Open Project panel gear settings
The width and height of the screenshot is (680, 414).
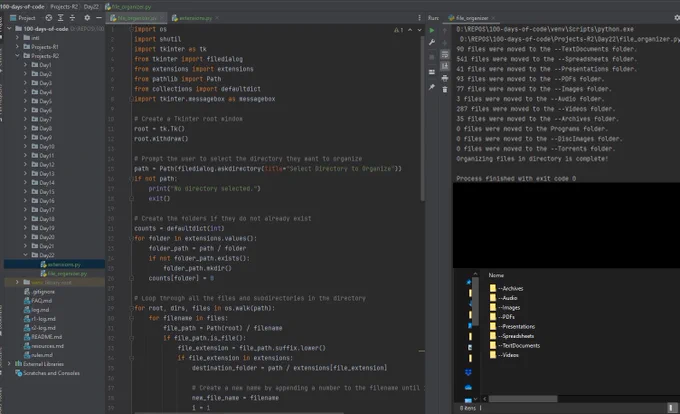87,18
